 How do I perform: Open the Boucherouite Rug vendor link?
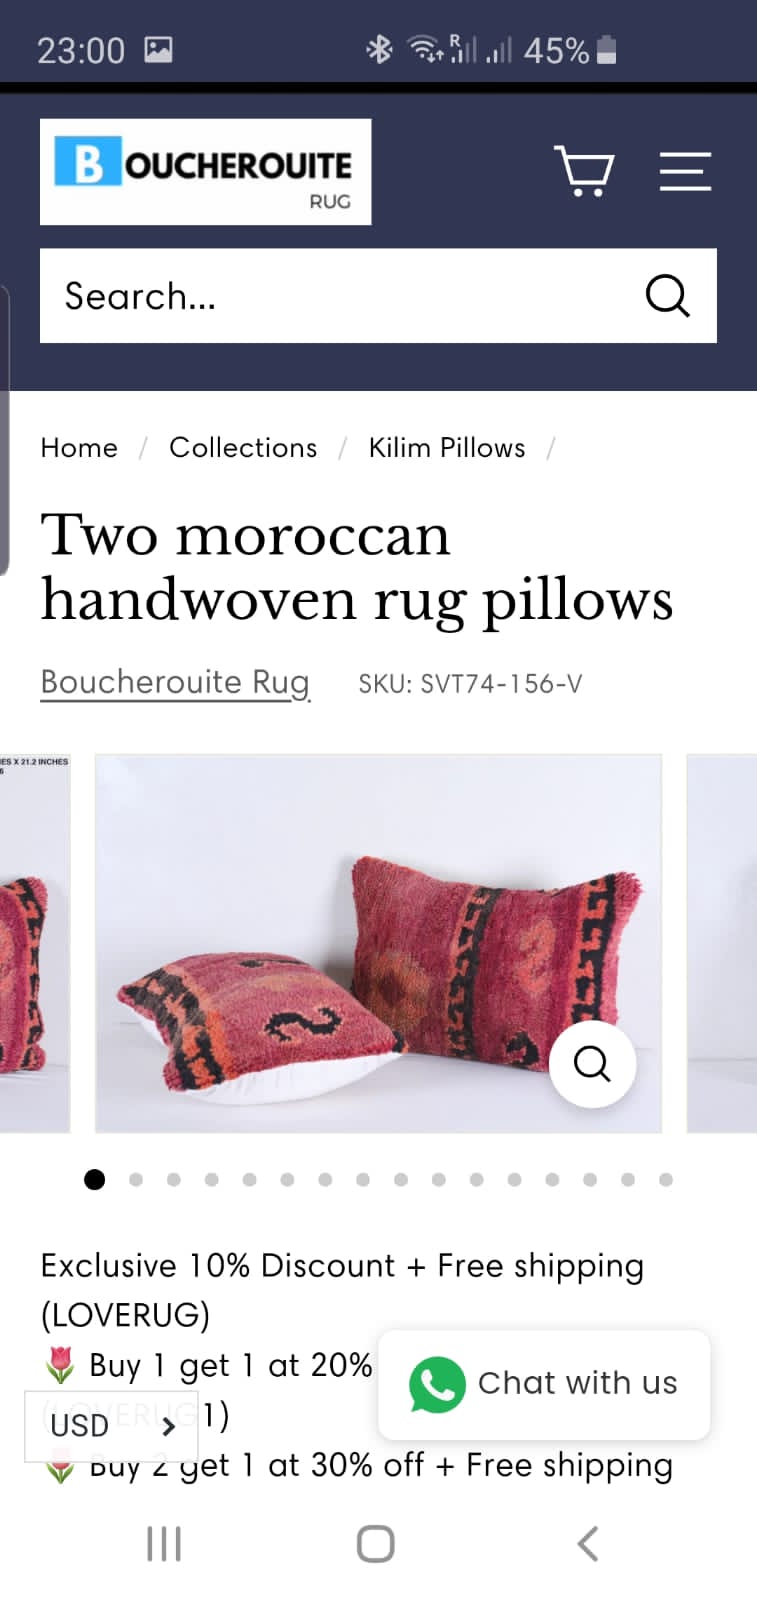point(175,683)
